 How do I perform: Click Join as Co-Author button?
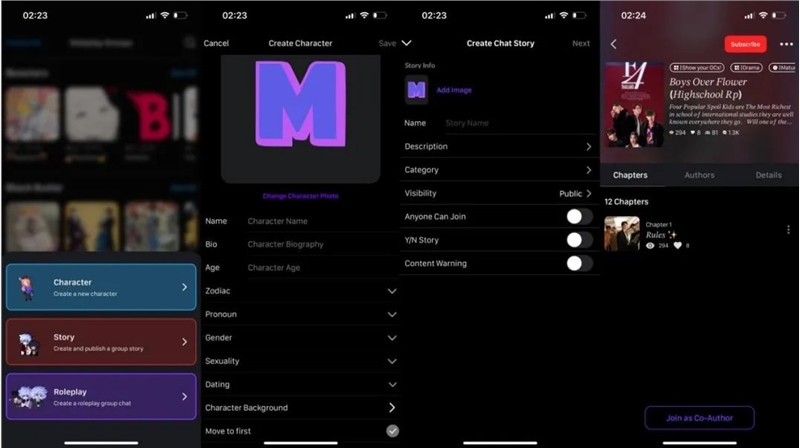(x=698, y=418)
